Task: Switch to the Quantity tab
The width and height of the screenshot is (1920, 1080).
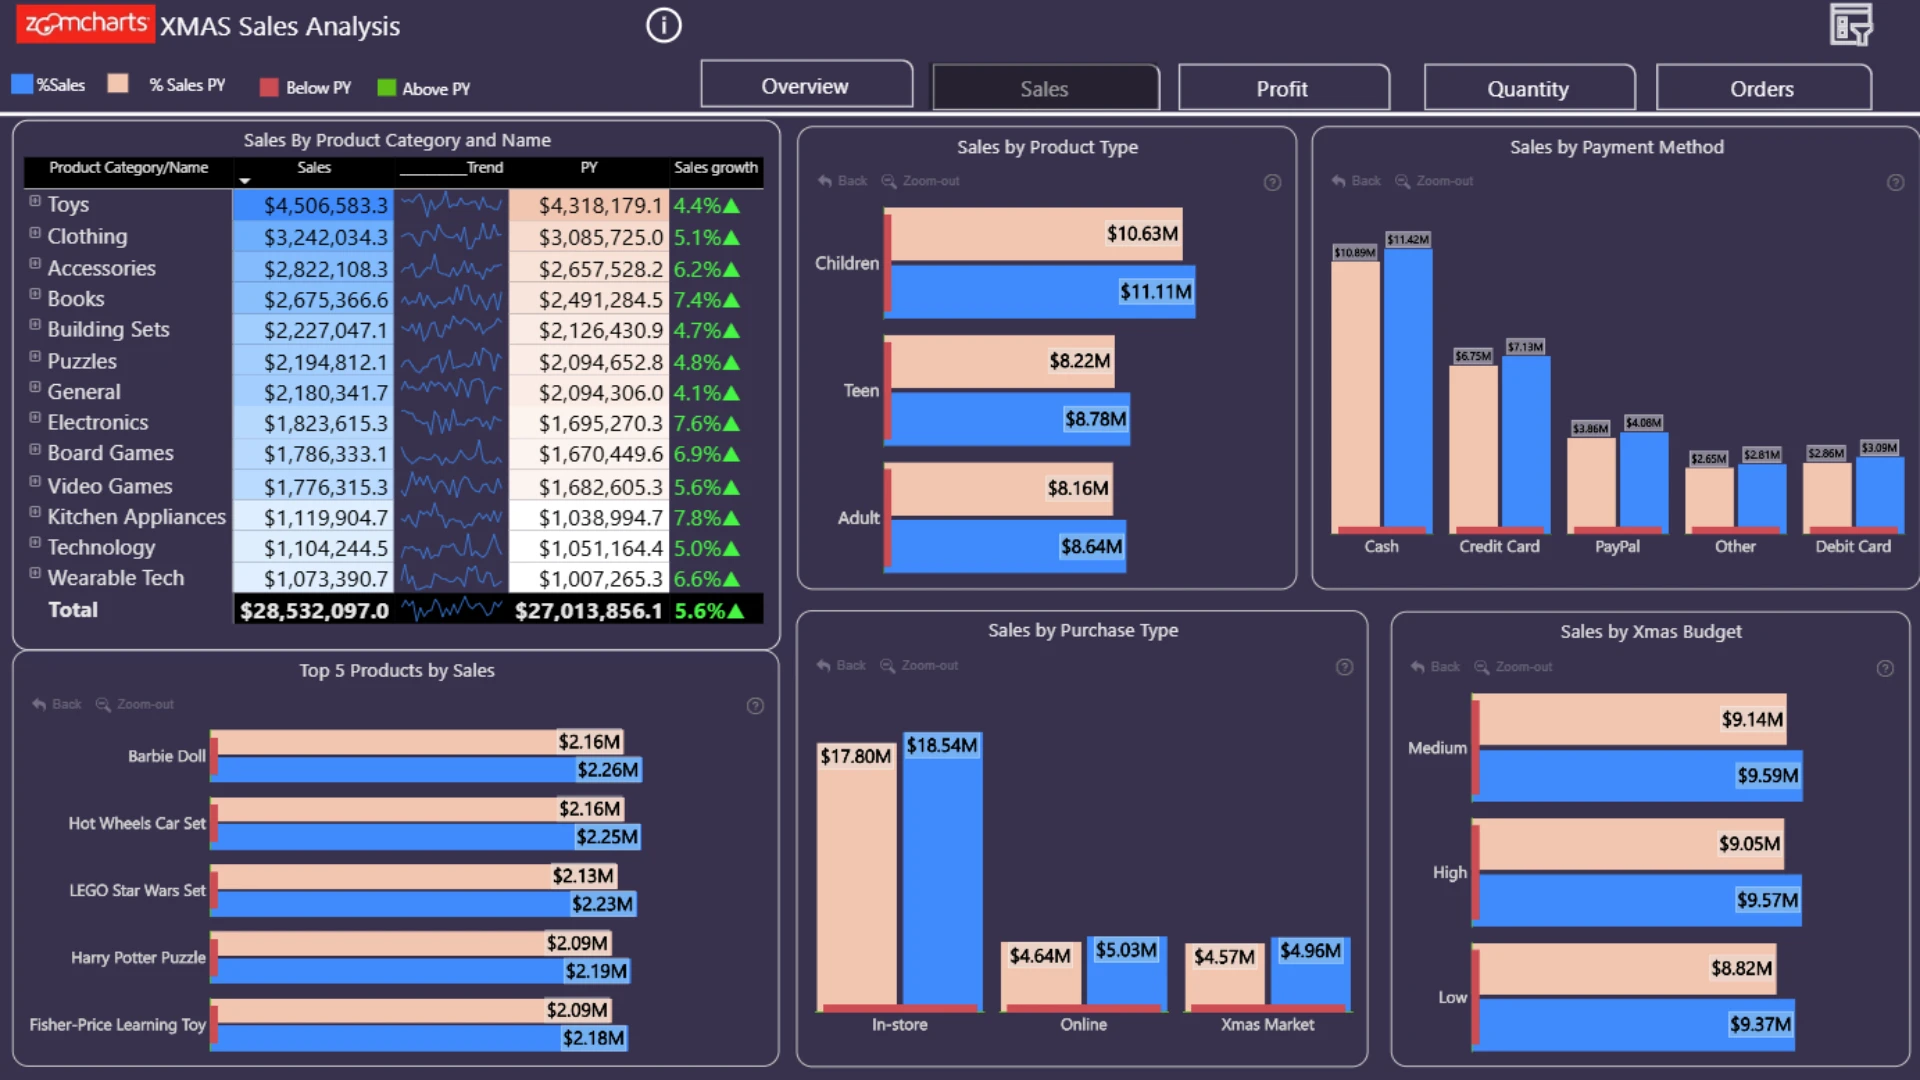Action: 1528,88
